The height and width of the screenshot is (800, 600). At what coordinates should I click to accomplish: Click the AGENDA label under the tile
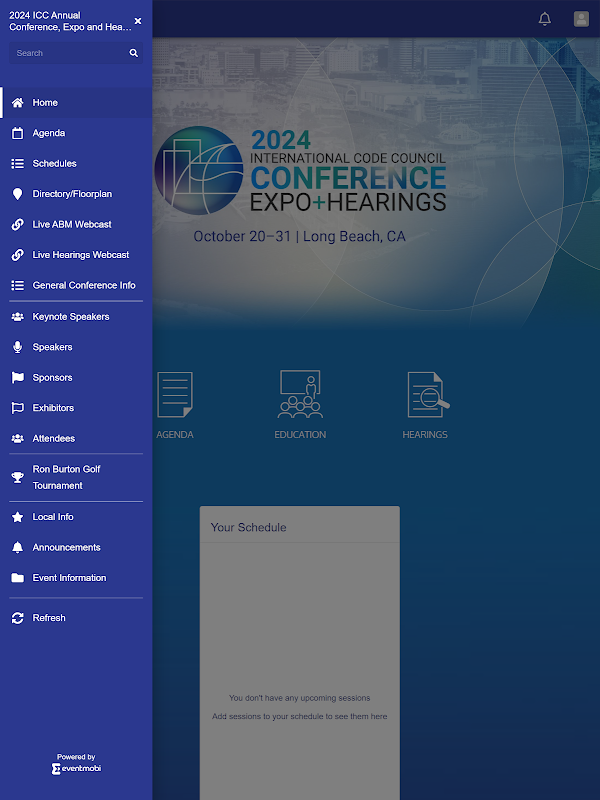(175, 435)
